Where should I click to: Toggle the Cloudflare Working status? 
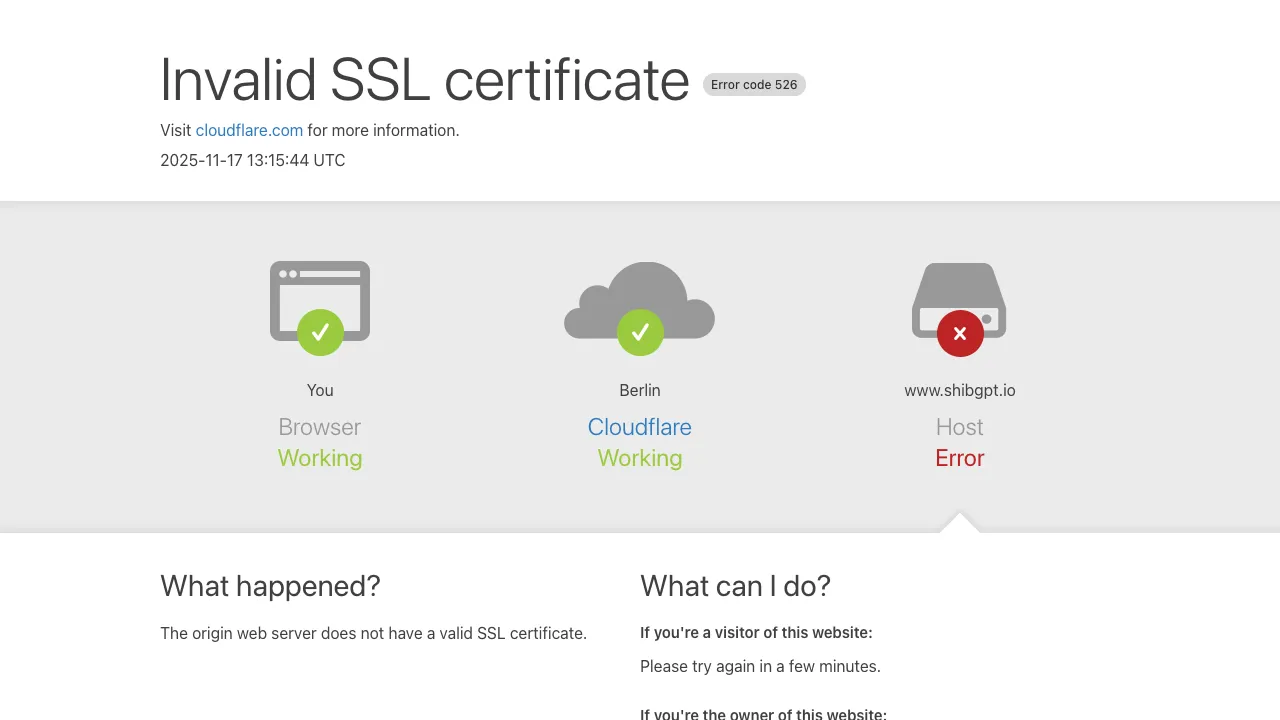tap(640, 458)
